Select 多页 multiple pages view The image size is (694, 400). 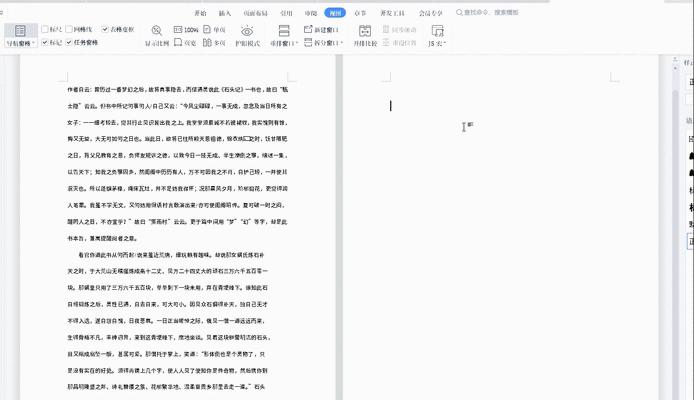click(214, 43)
